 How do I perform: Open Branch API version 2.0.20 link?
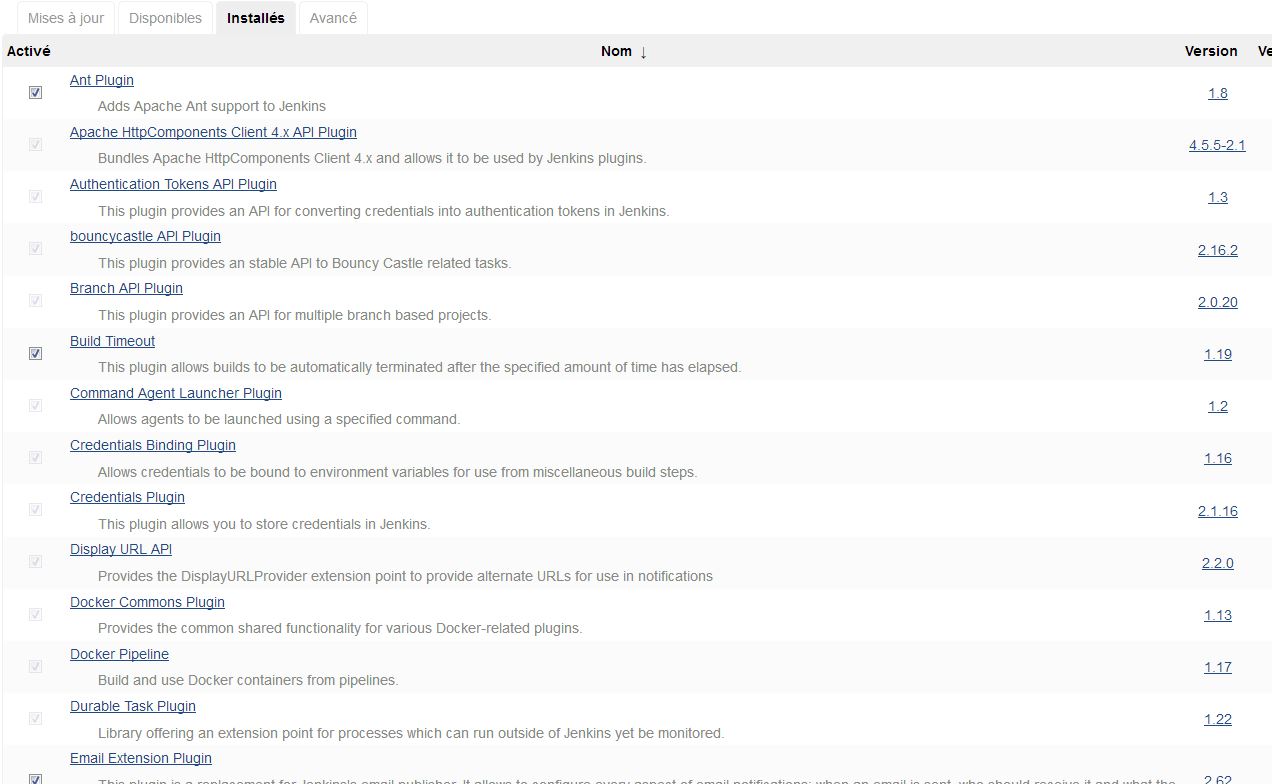pos(1217,302)
